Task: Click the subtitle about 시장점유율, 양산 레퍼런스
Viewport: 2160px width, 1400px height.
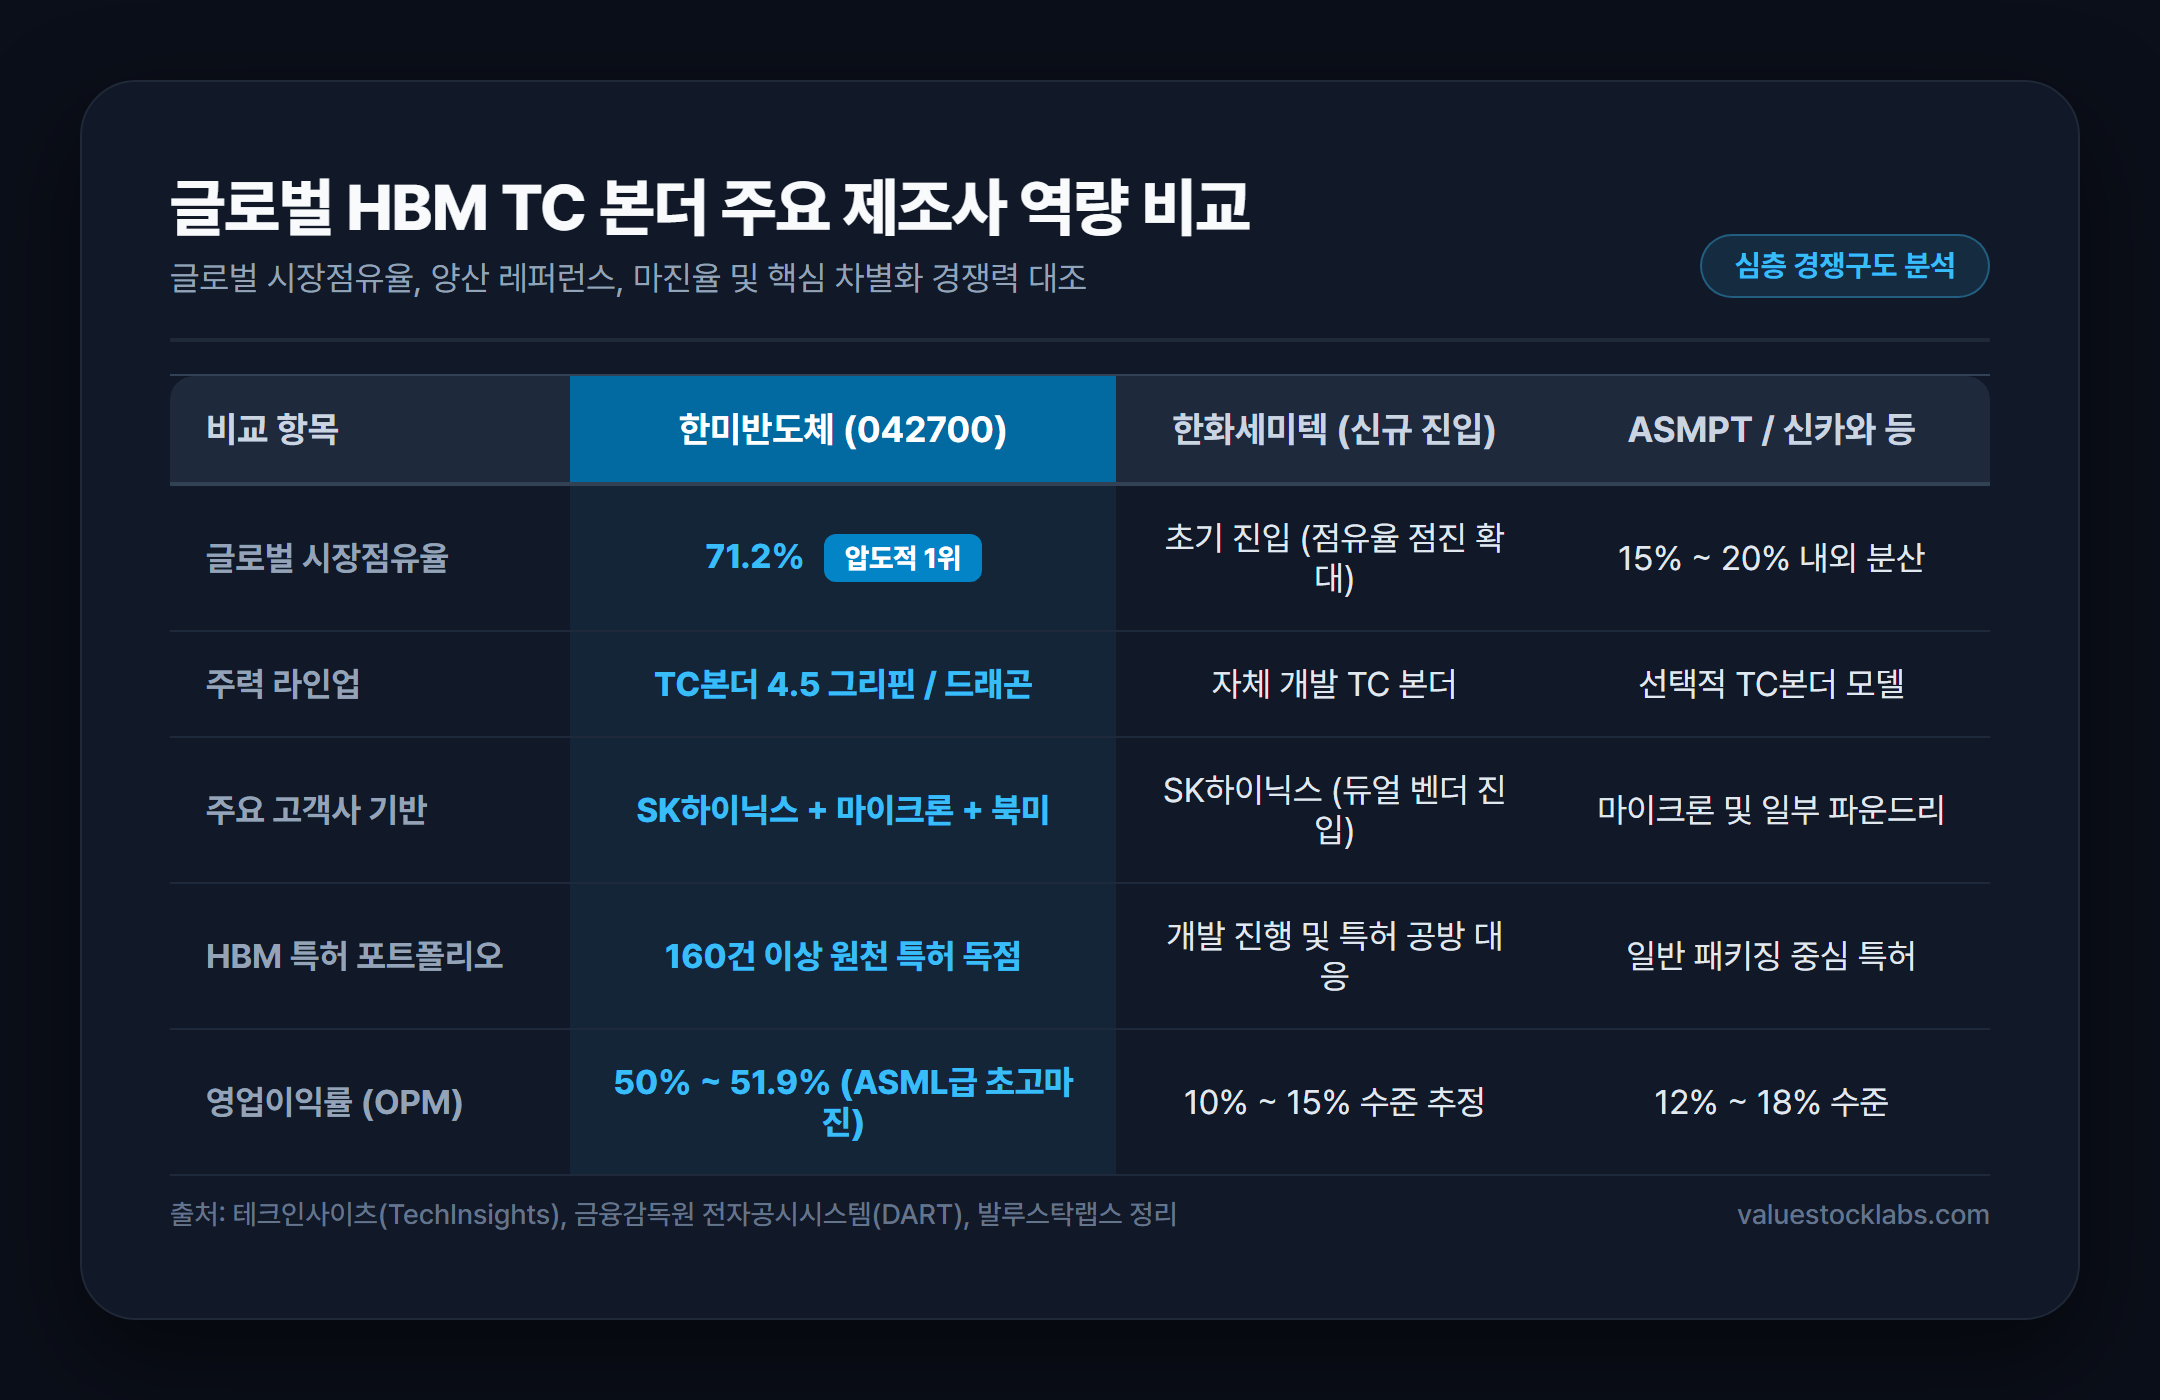Action: pyautogui.click(x=628, y=277)
